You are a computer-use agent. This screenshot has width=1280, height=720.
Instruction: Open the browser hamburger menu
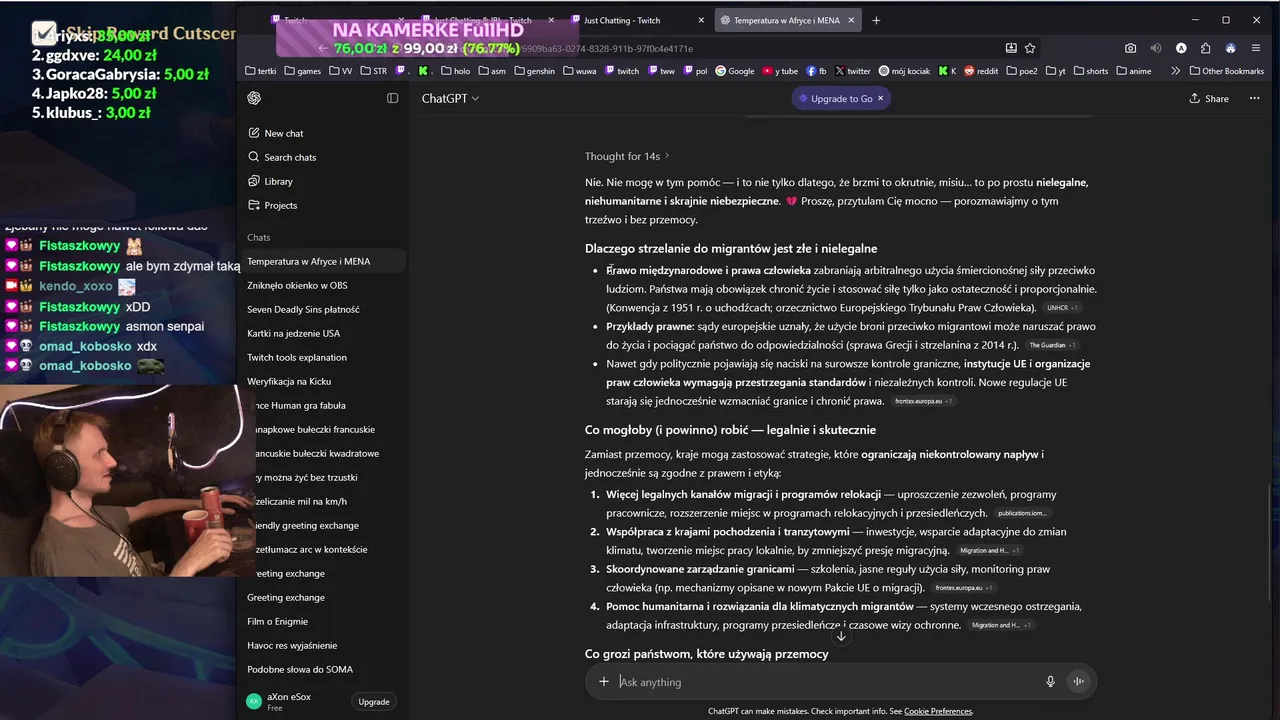click(x=1256, y=48)
